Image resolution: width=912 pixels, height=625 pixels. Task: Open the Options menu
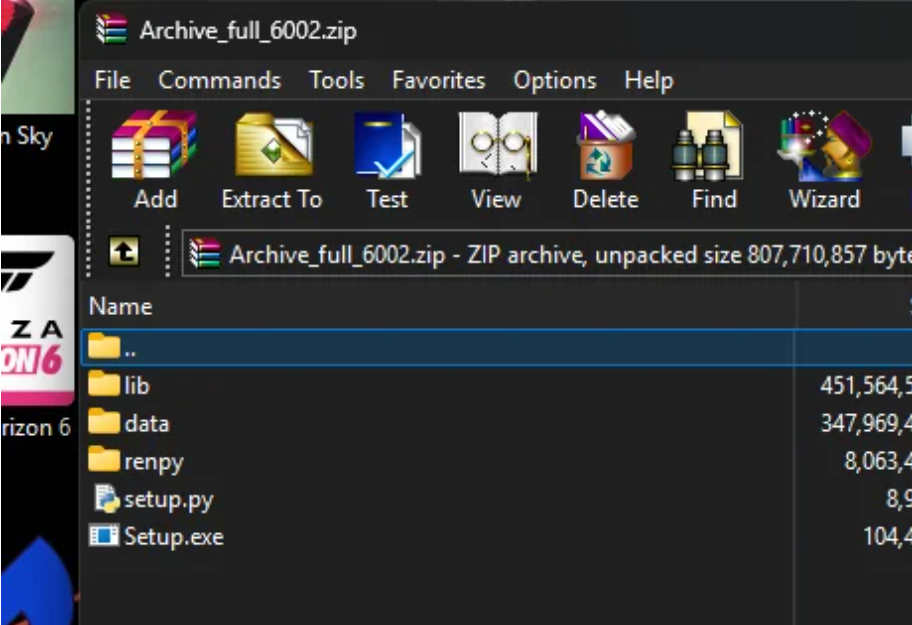[x=555, y=80]
